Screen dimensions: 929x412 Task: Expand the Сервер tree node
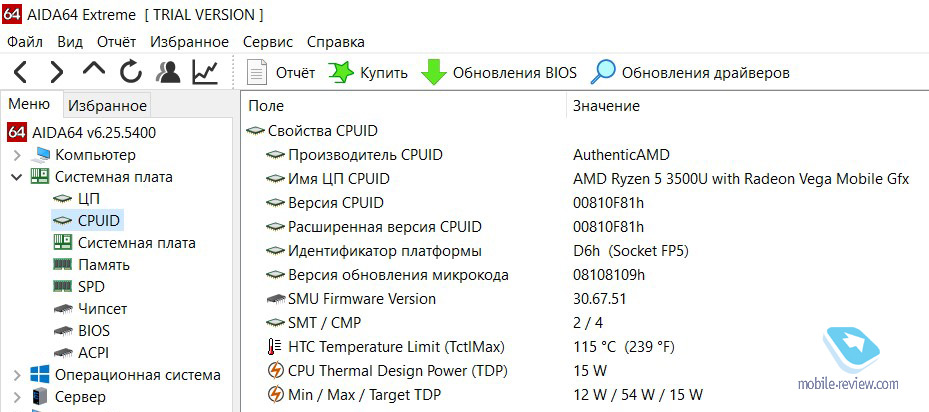(x=17, y=396)
